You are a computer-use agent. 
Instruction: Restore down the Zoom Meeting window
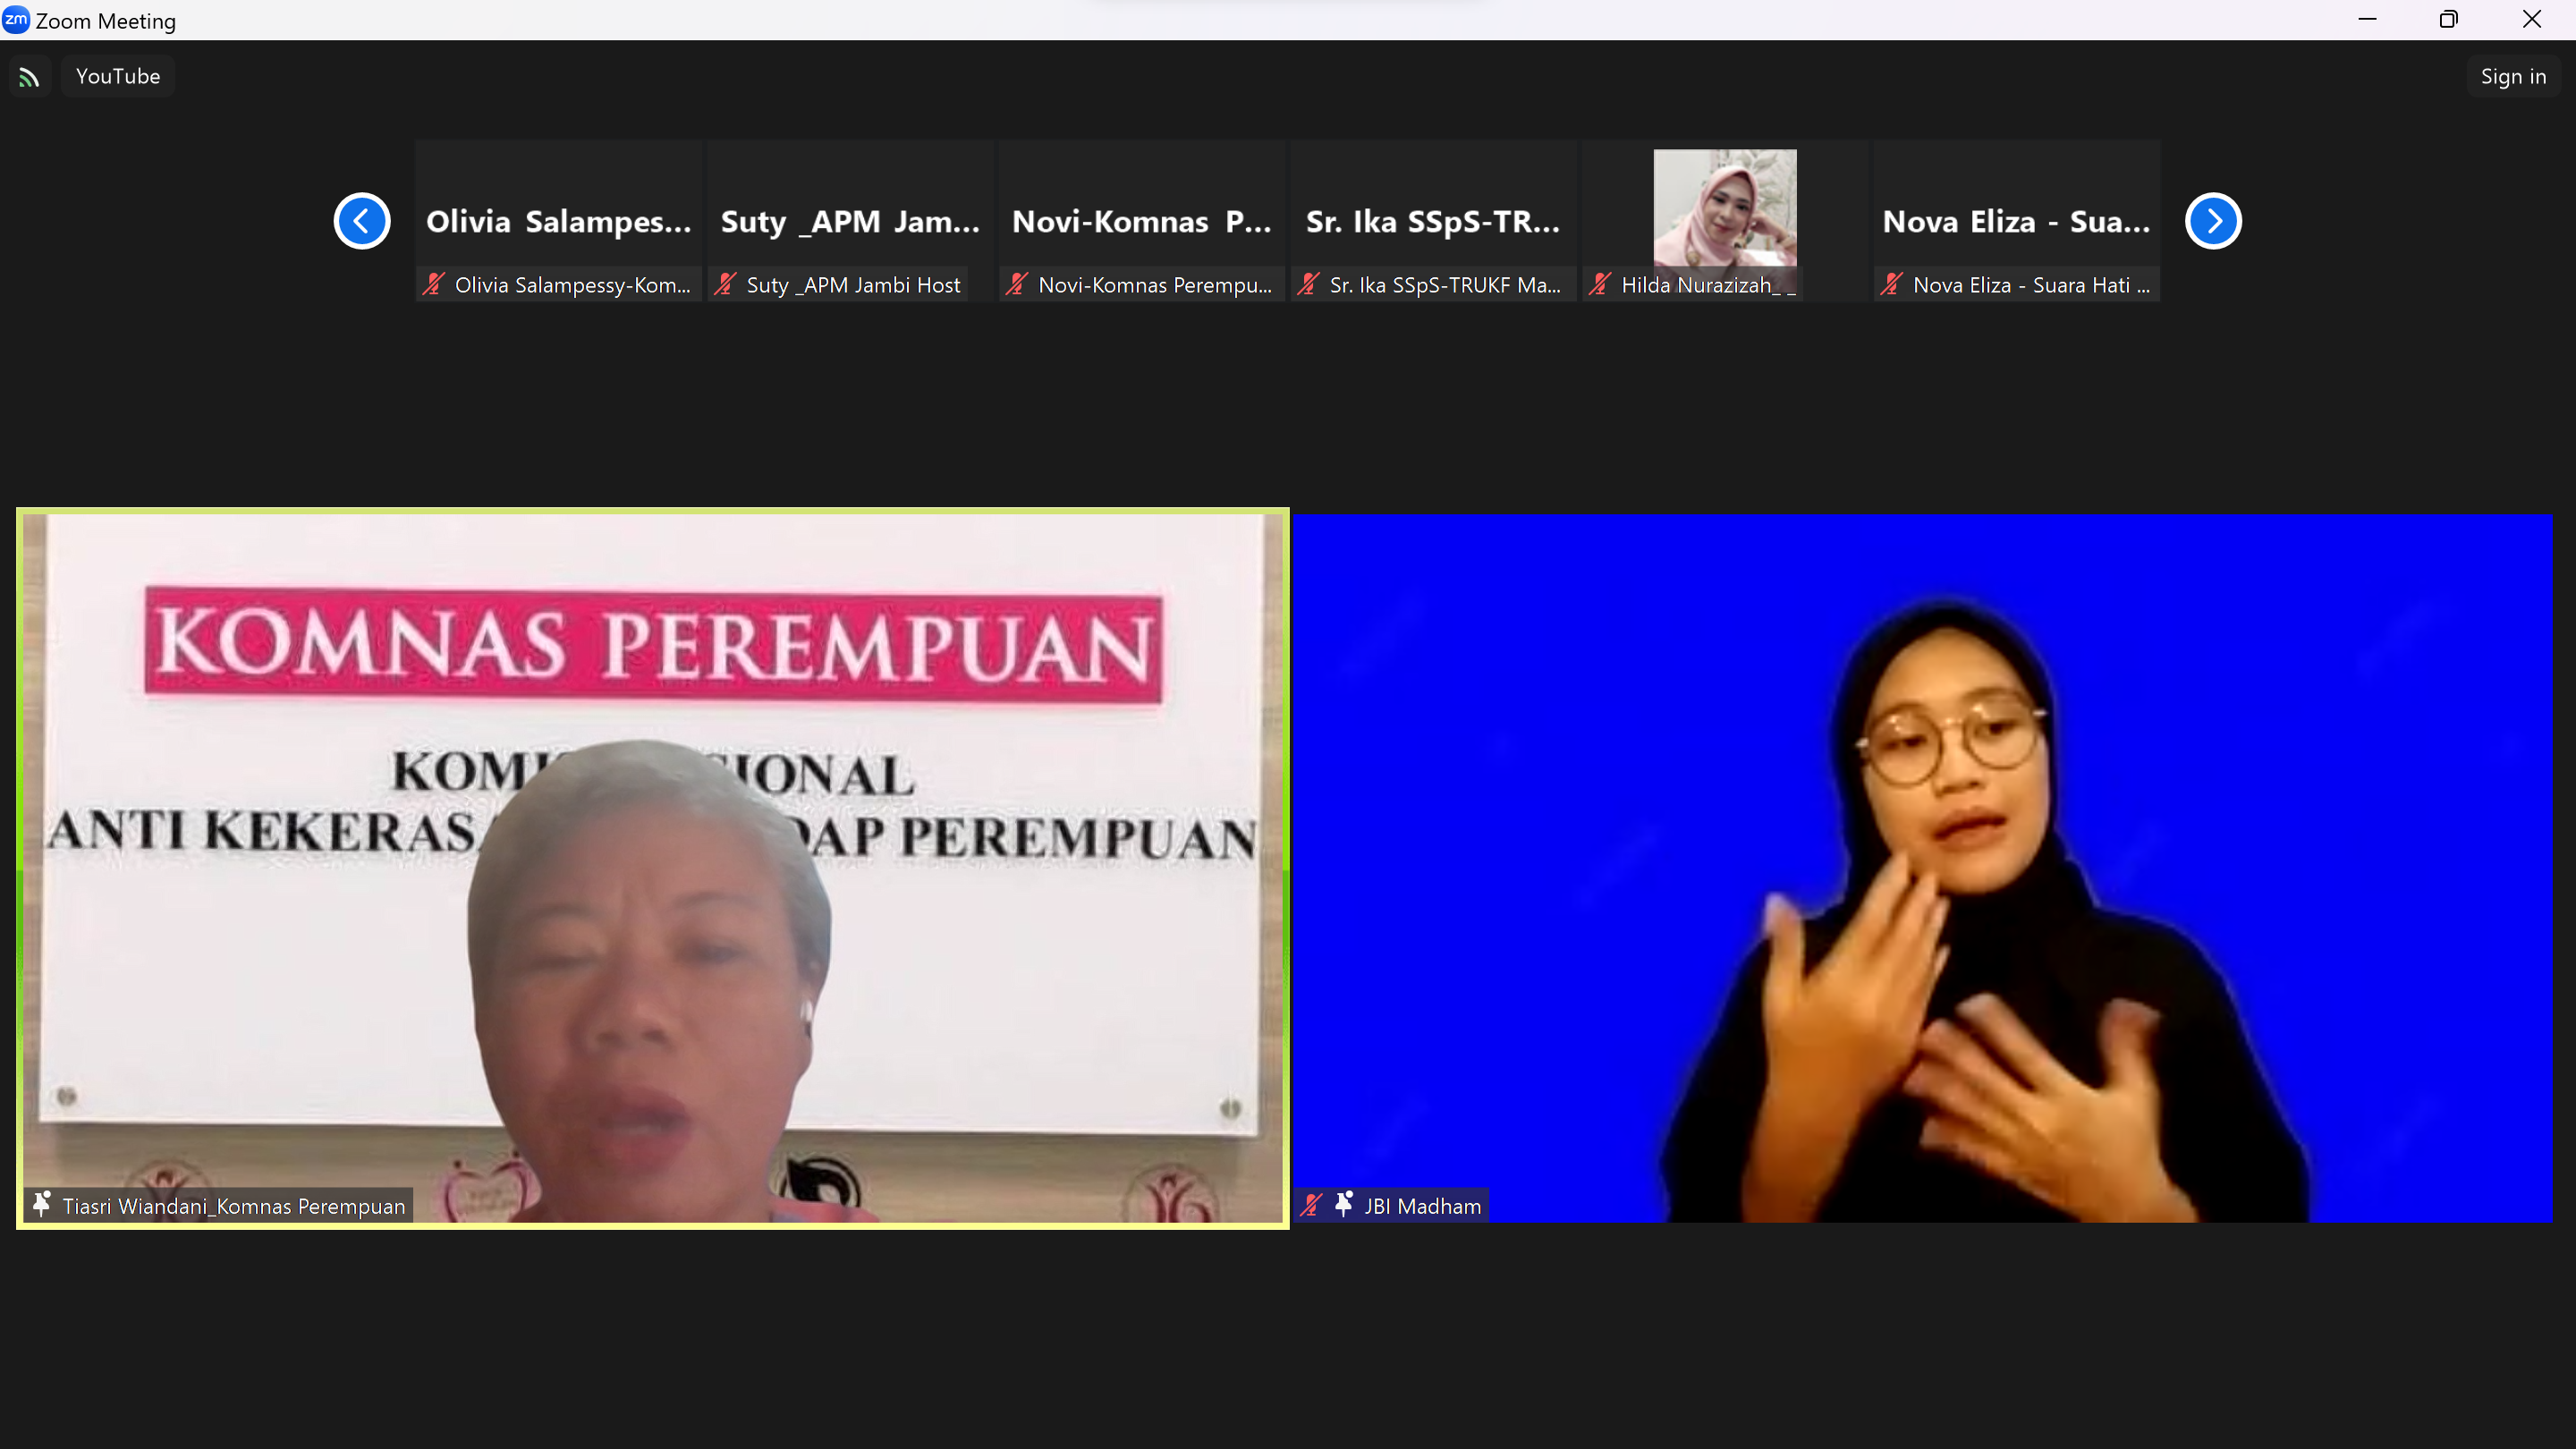click(2449, 20)
